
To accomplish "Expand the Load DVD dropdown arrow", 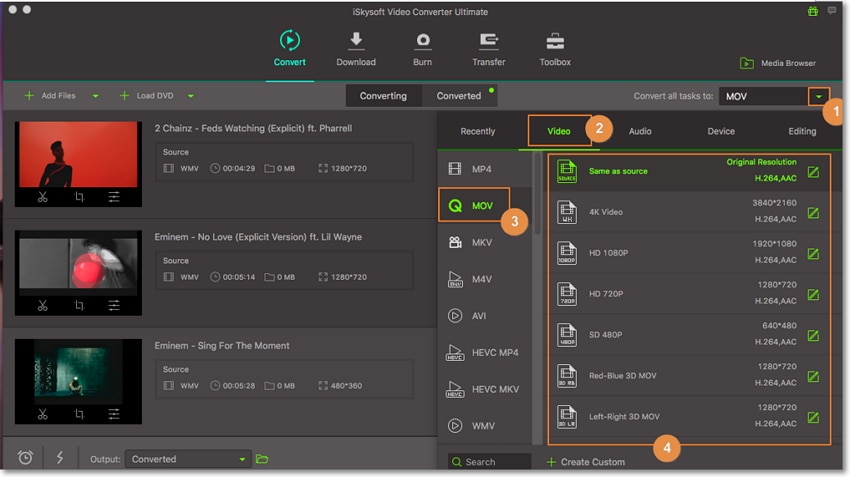I will [191, 96].
